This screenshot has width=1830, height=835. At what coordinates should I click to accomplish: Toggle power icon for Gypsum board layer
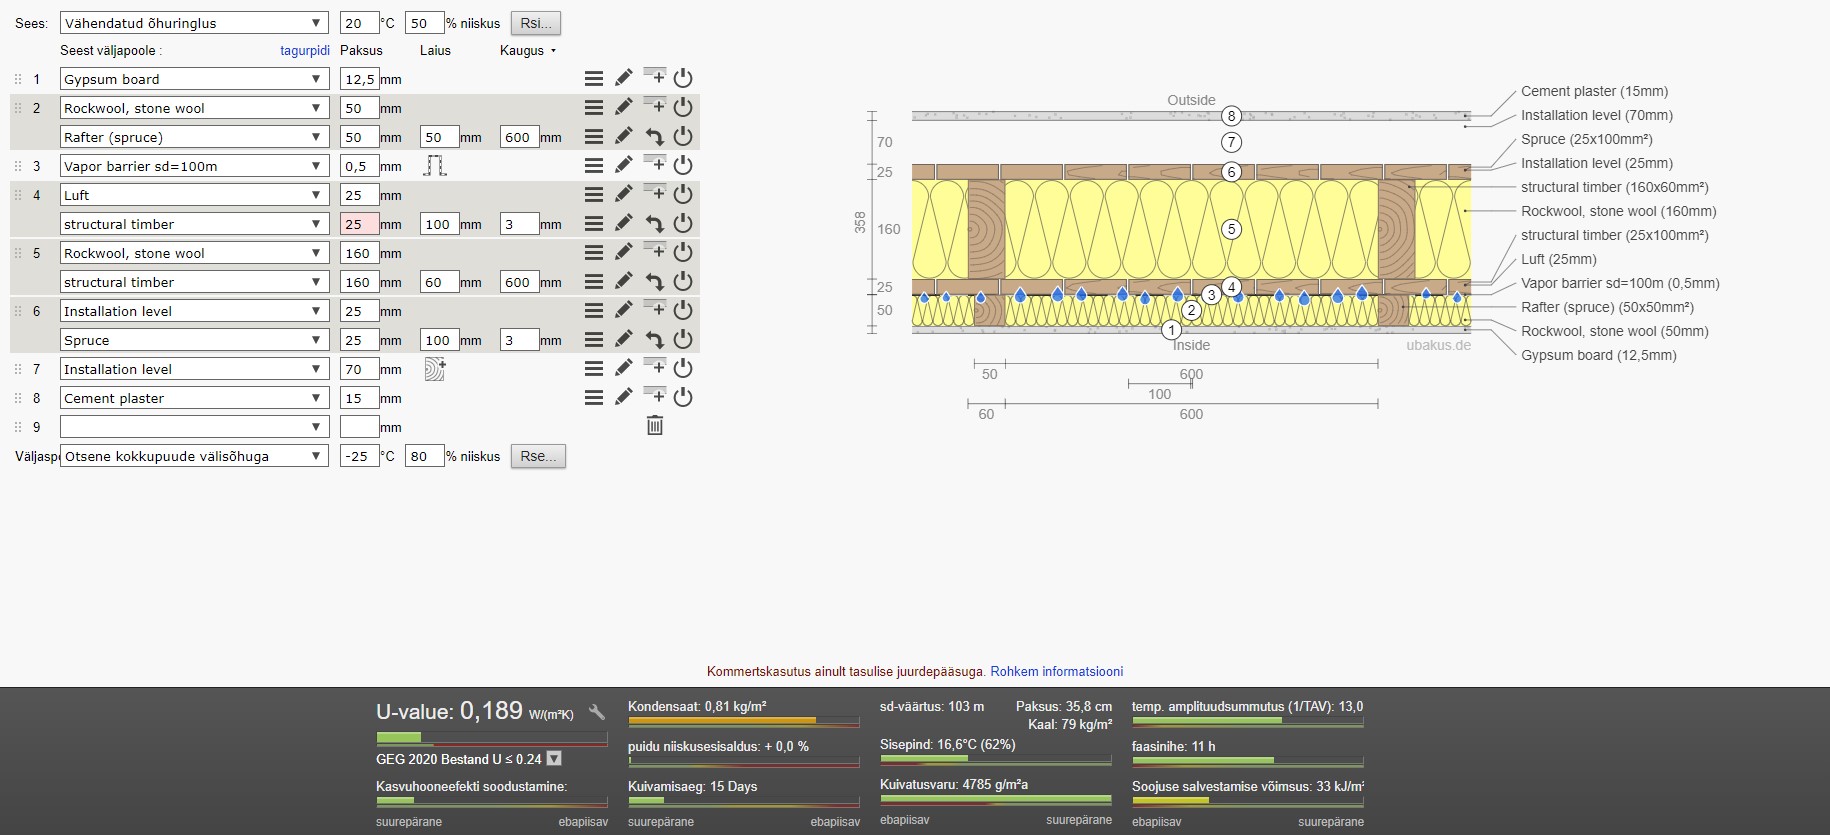point(683,78)
